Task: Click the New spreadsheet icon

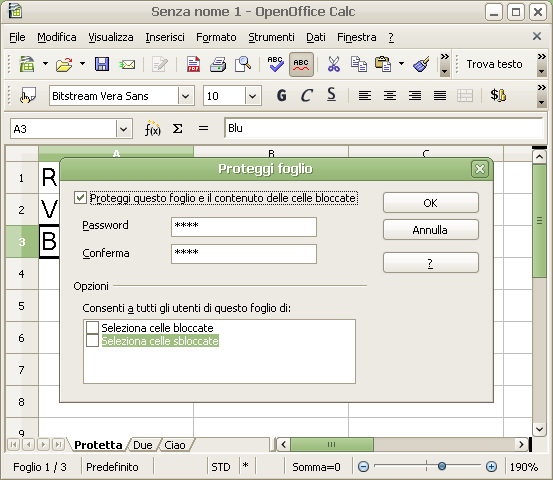Action: pyautogui.click(x=27, y=64)
